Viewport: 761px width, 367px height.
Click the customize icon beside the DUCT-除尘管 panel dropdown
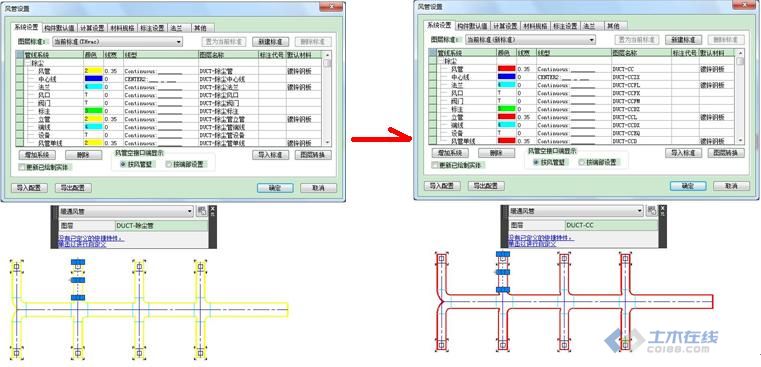coord(202,212)
